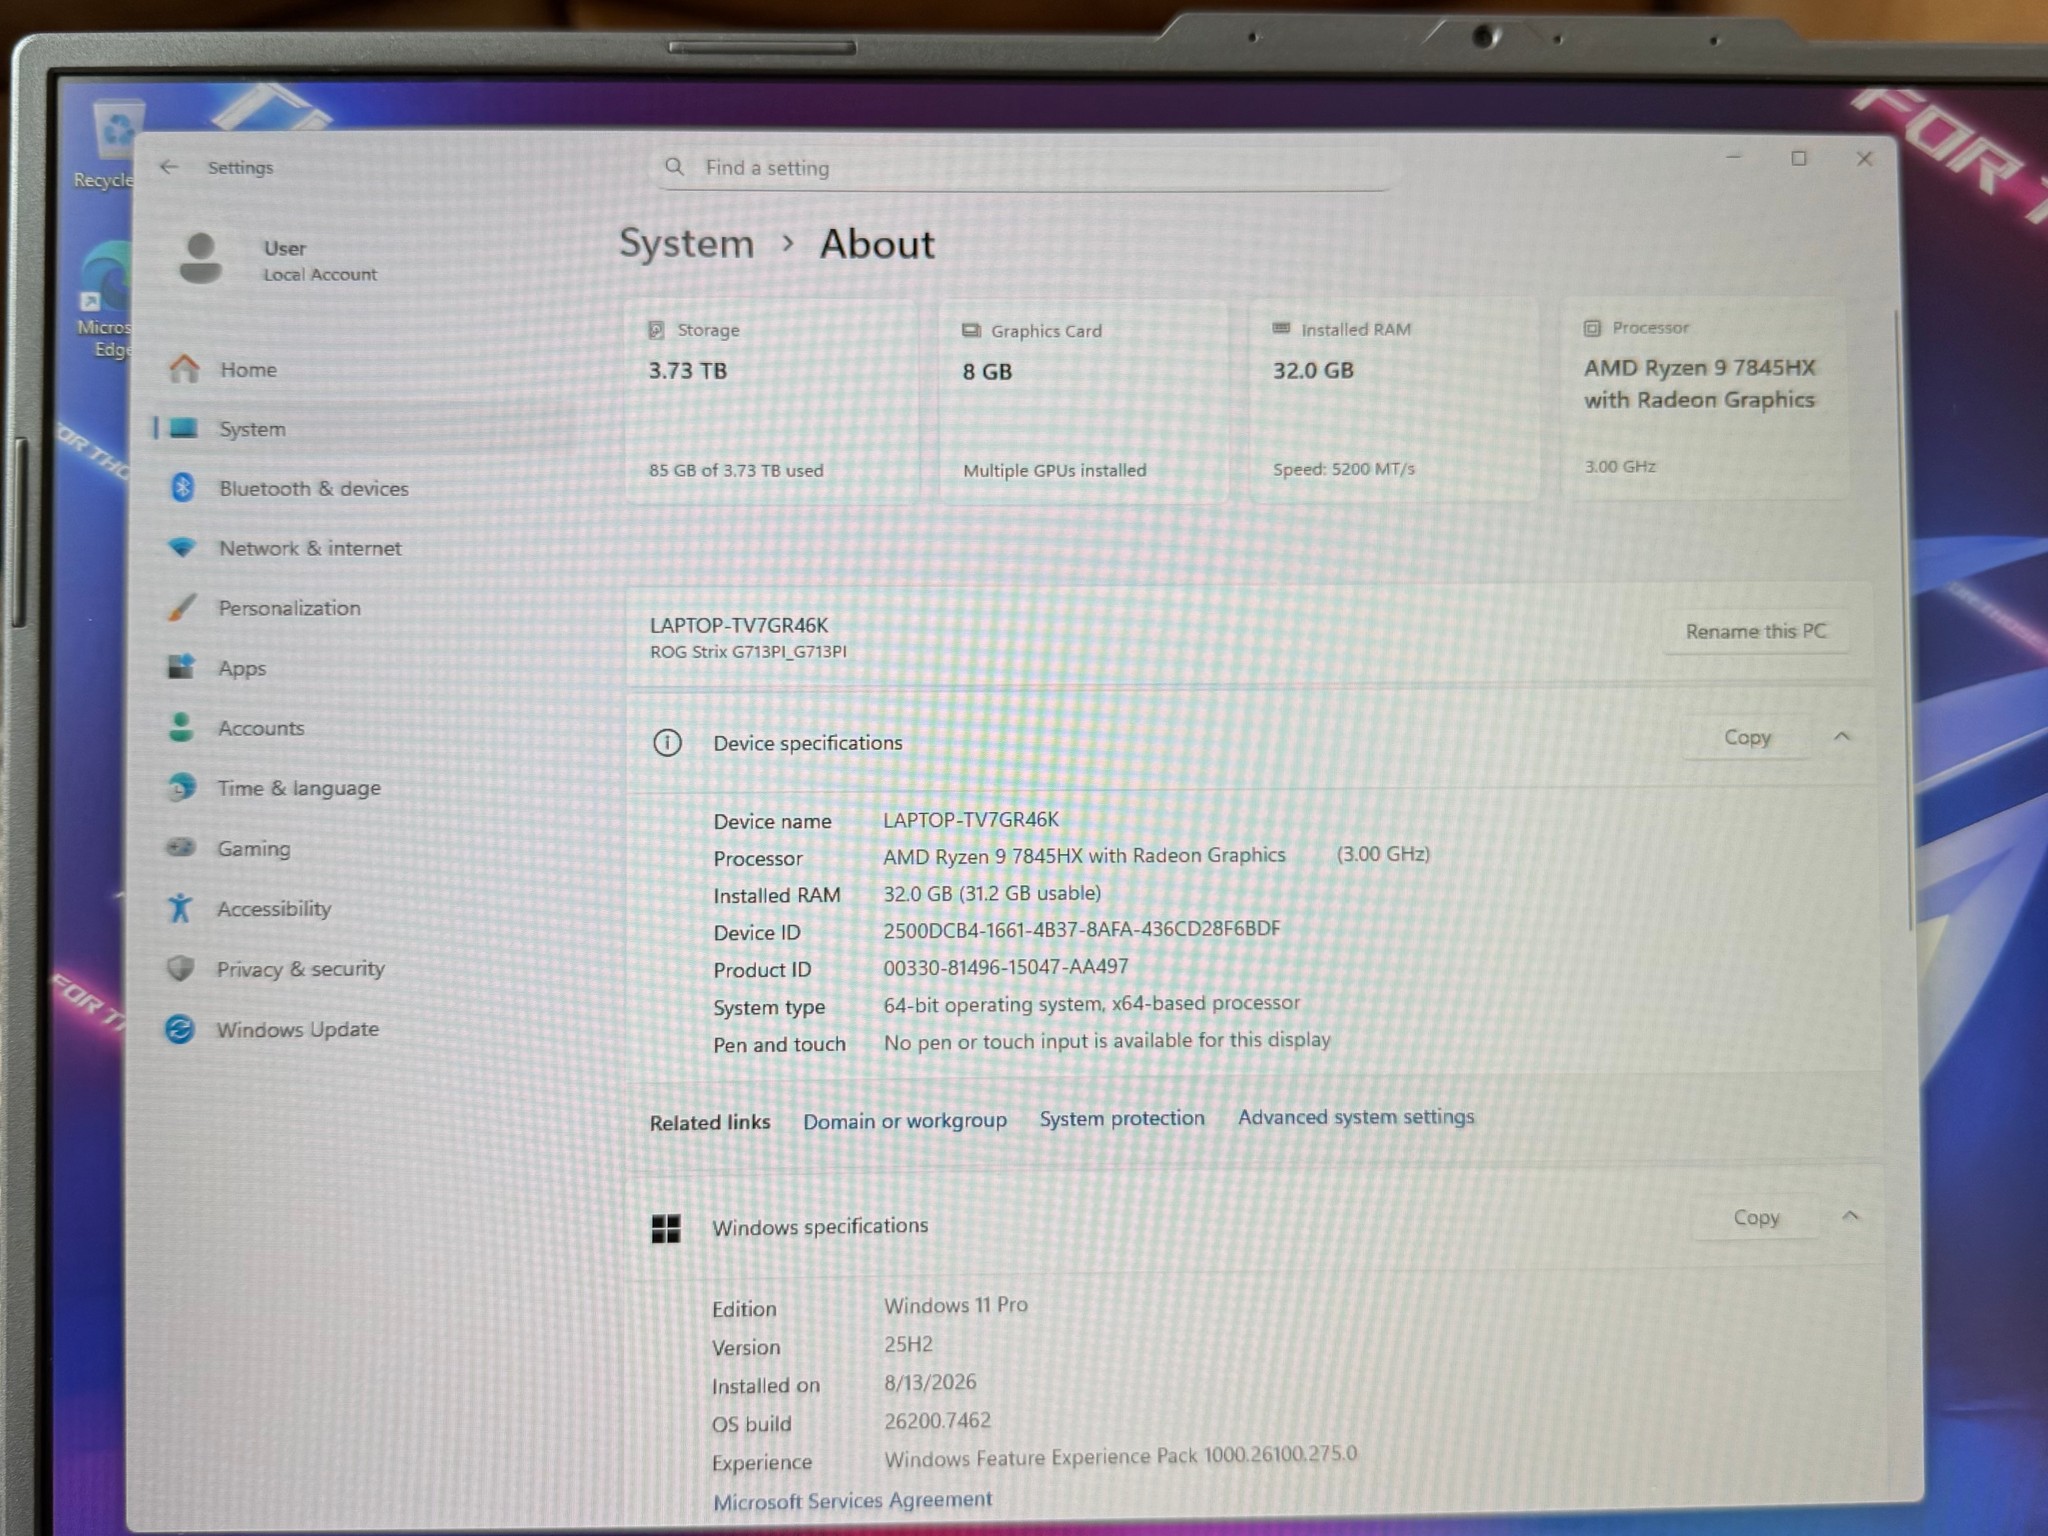
Task: Open Microsoft Services Agreement link
Action: (x=852, y=1500)
